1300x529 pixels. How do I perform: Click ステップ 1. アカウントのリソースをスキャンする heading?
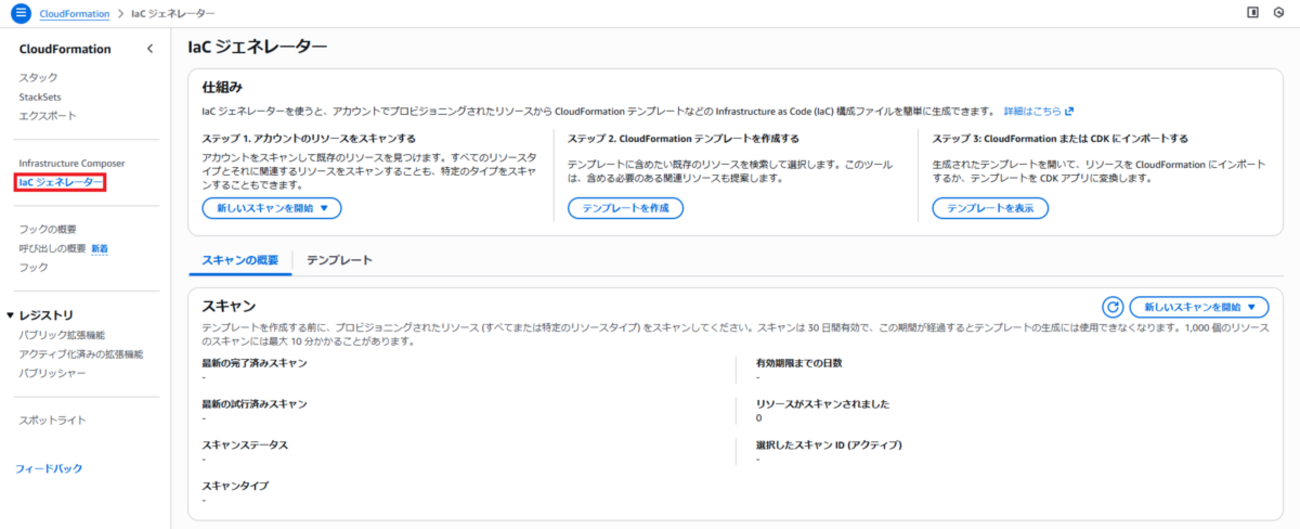coord(309,138)
